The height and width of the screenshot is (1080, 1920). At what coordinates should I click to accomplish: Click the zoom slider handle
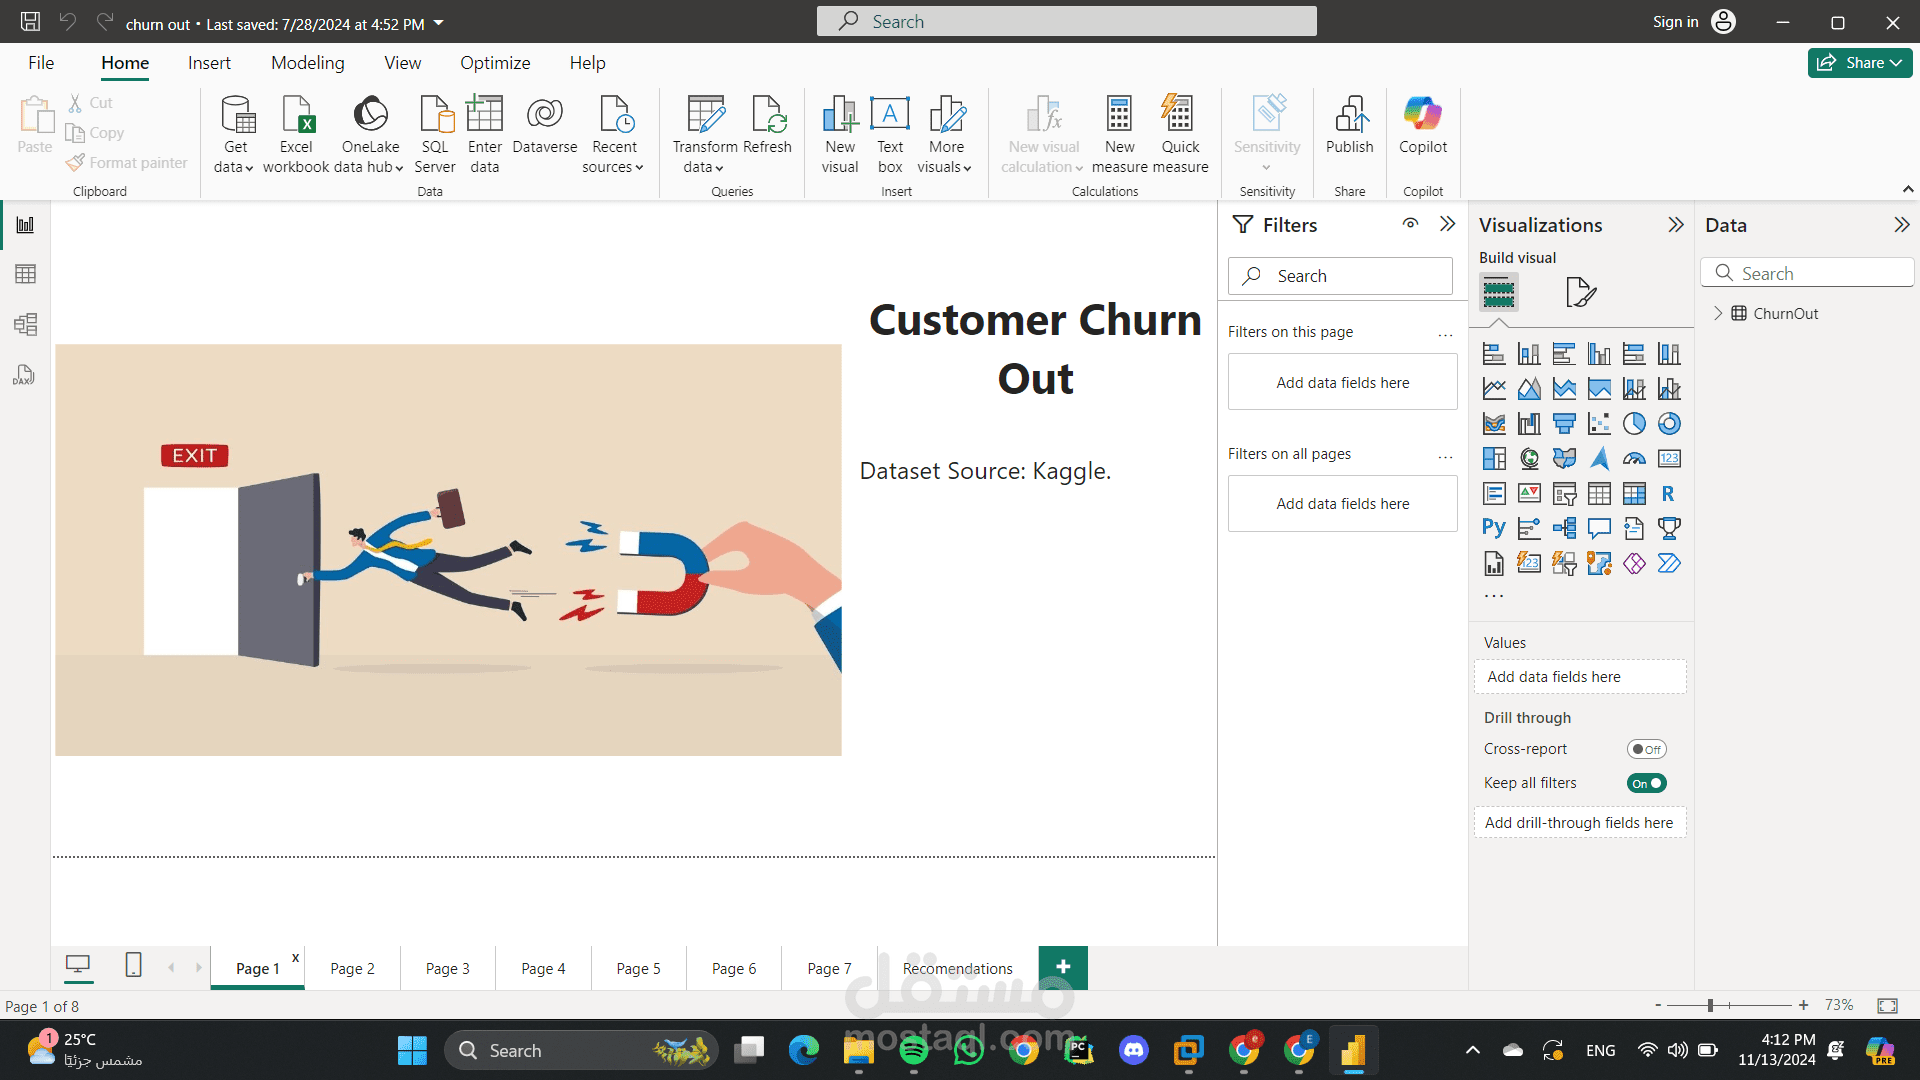[1710, 1005]
